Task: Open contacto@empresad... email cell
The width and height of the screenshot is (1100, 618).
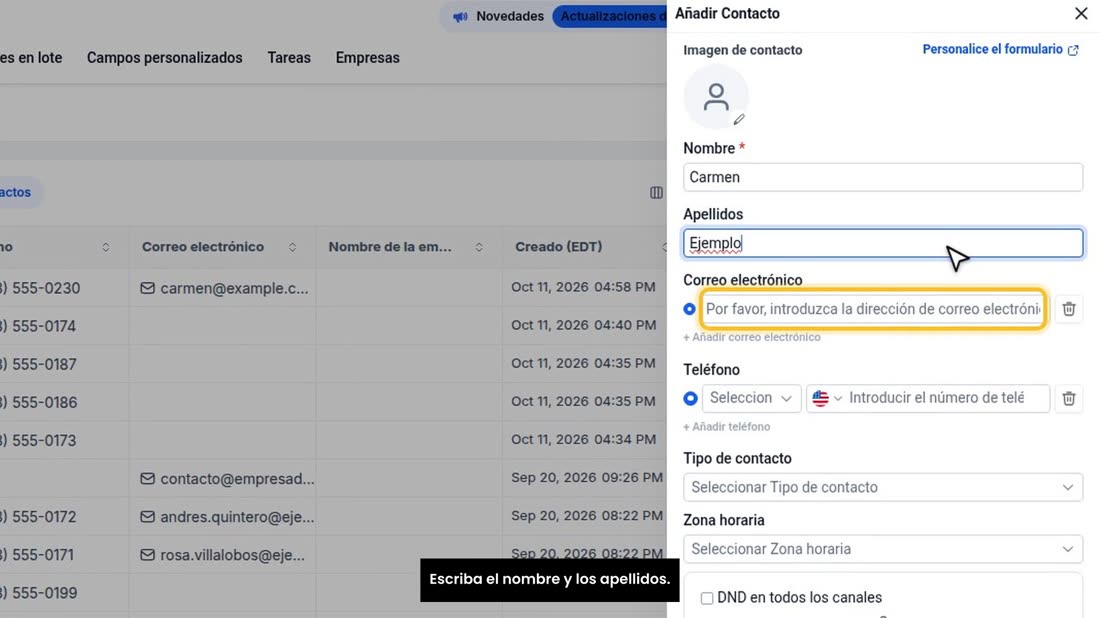Action: click(237, 479)
